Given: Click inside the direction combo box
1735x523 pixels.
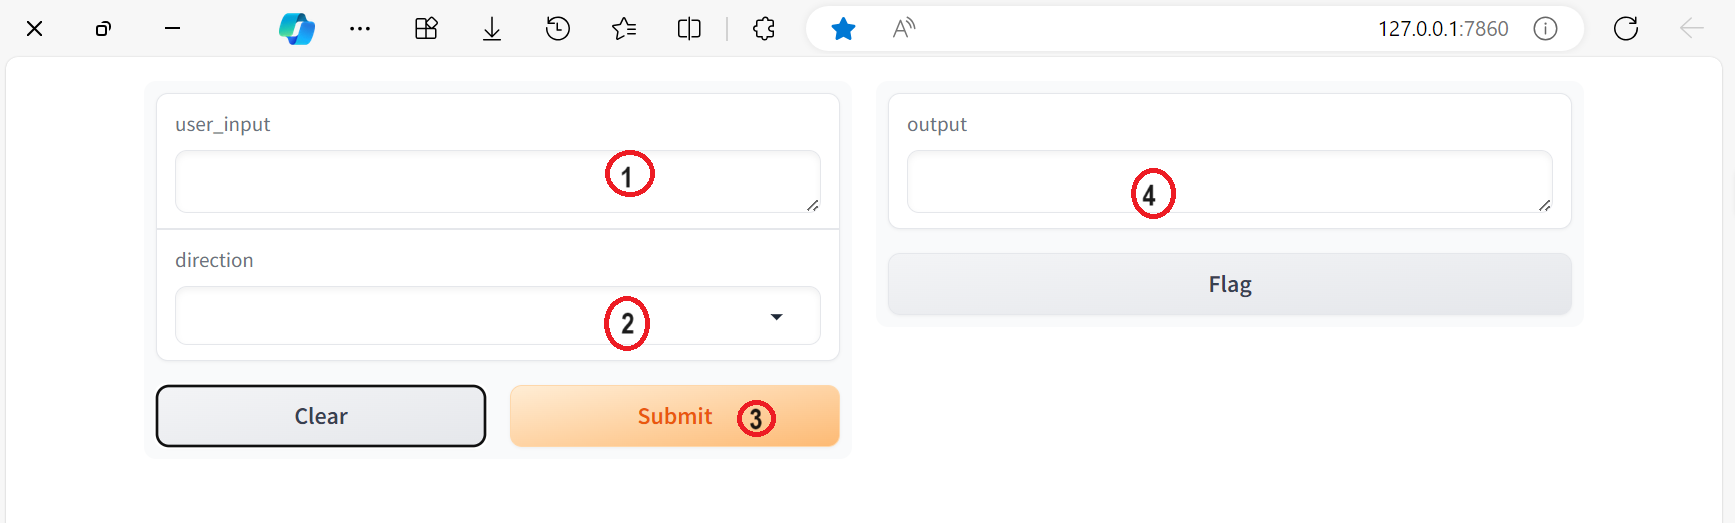Looking at the screenshot, I should tap(498, 316).
